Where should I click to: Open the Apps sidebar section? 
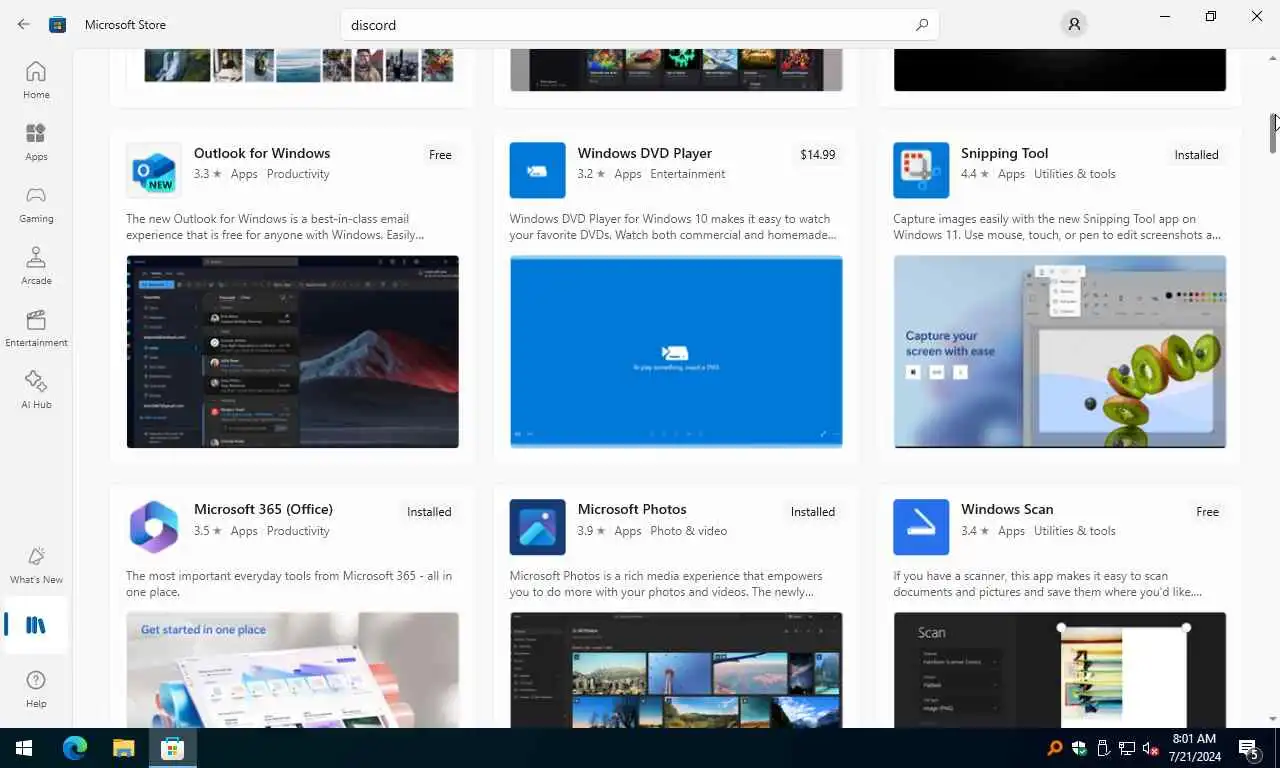pos(36,142)
